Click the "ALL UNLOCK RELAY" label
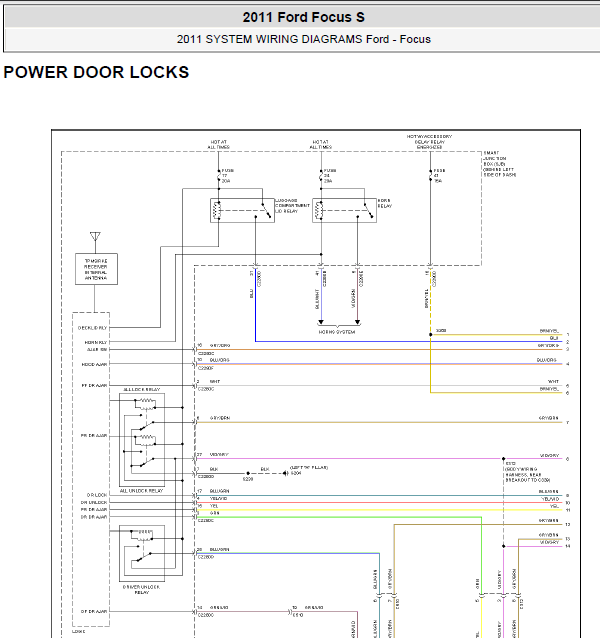The width and height of the screenshot is (600, 638). pos(141,491)
